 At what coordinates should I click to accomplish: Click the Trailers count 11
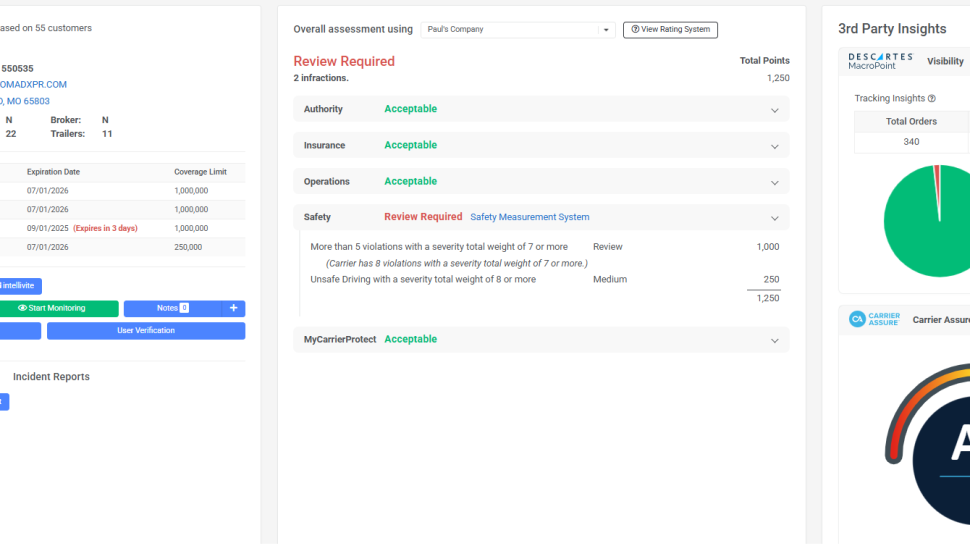coord(107,134)
